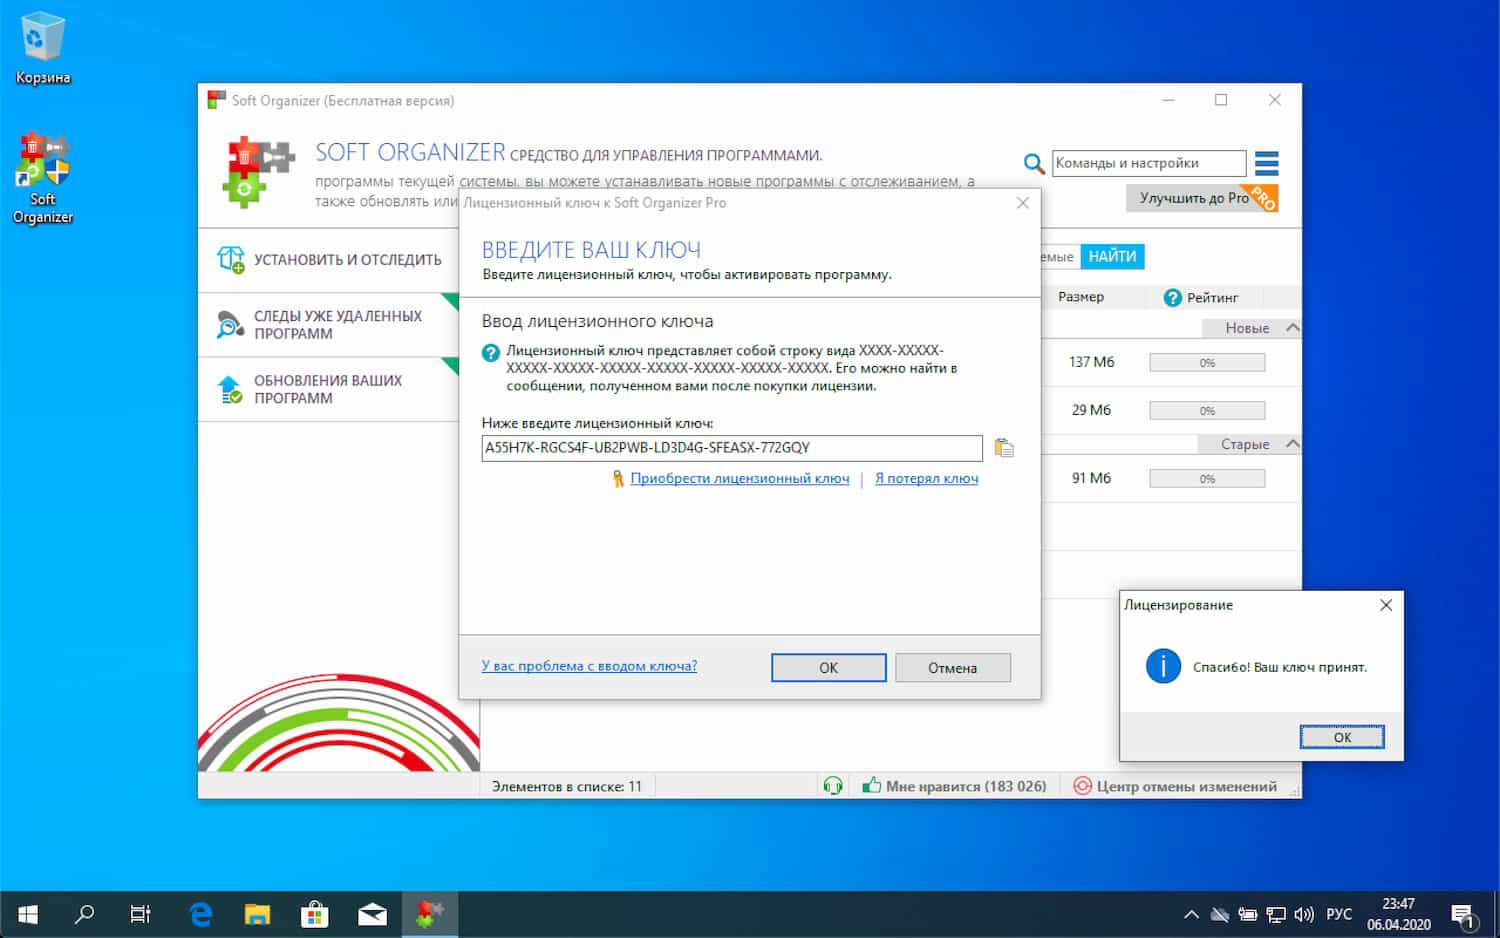
Task: Click the install-and-trace box icon in sidebar
Action: (230, 260)
